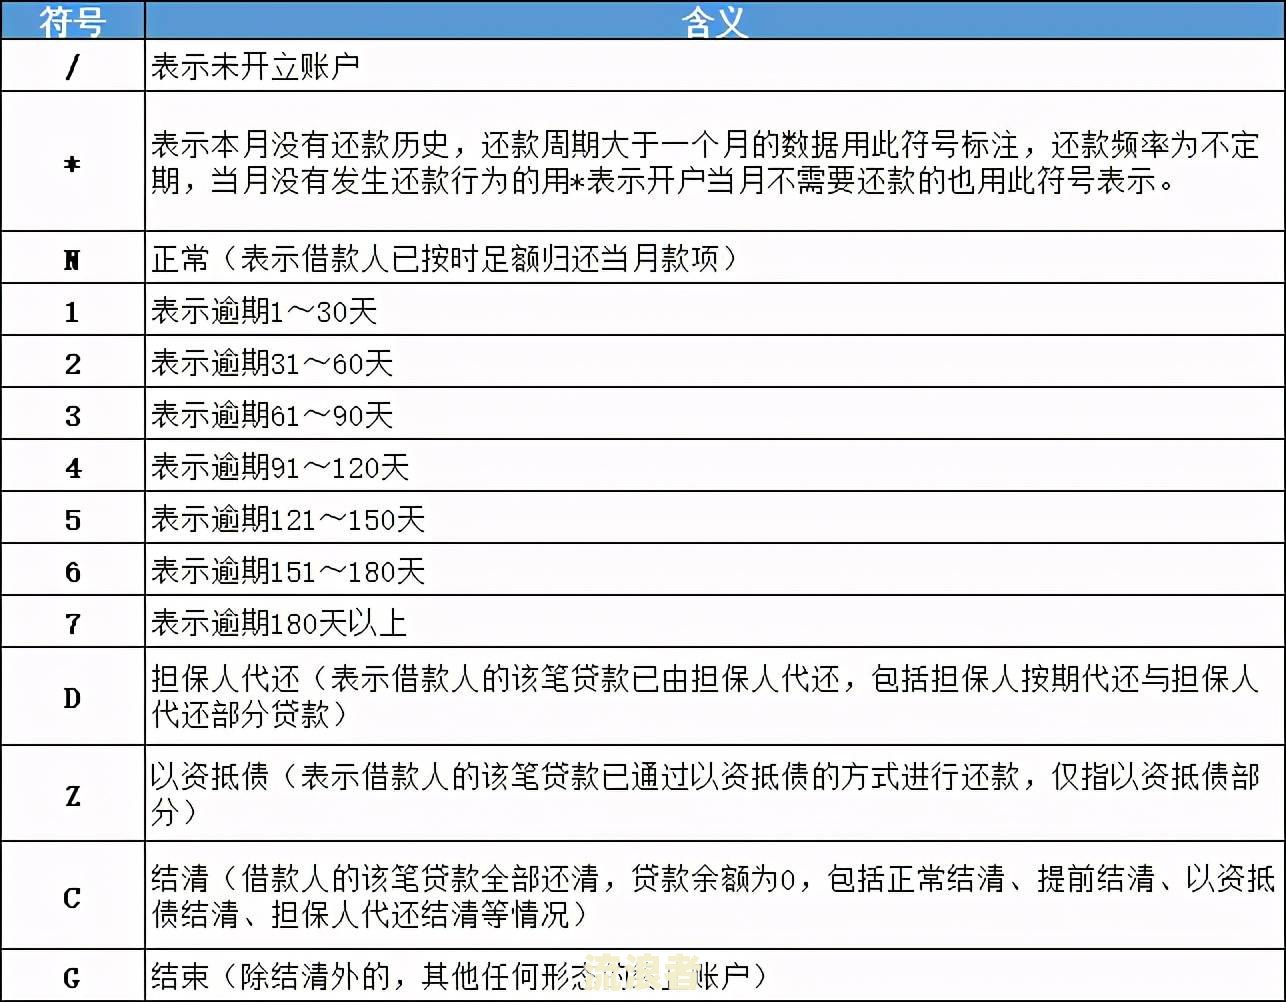
Task: Click the cell starting 以资抵债
Action: tap(715, 793)
